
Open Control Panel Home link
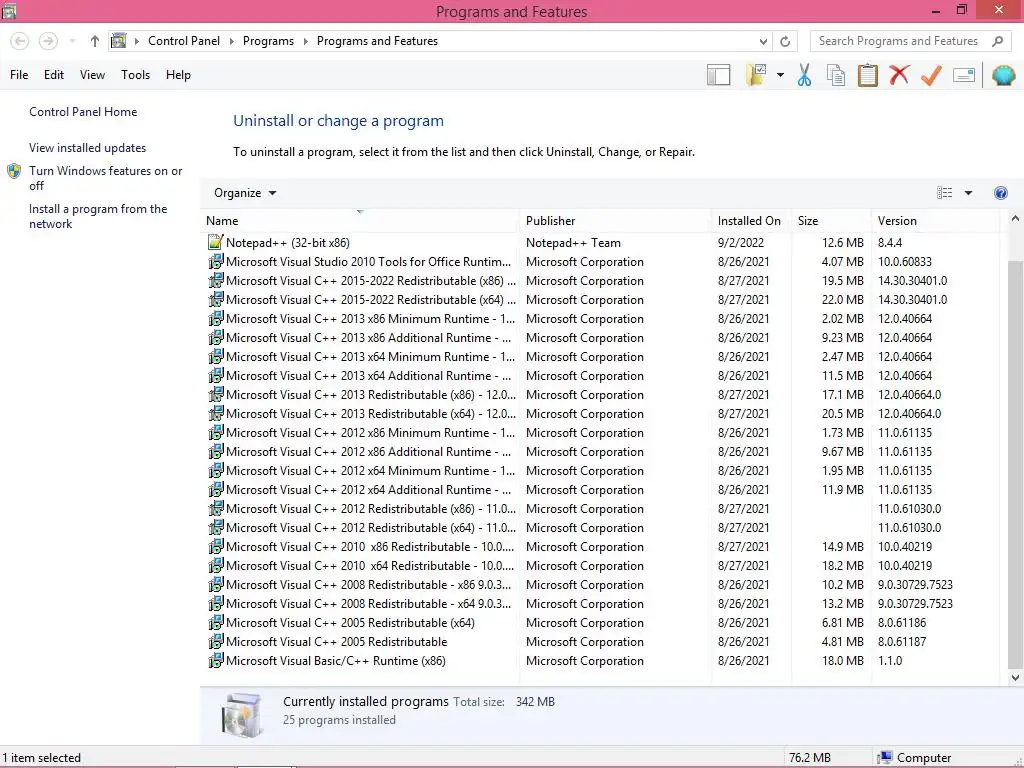point(83,112)
